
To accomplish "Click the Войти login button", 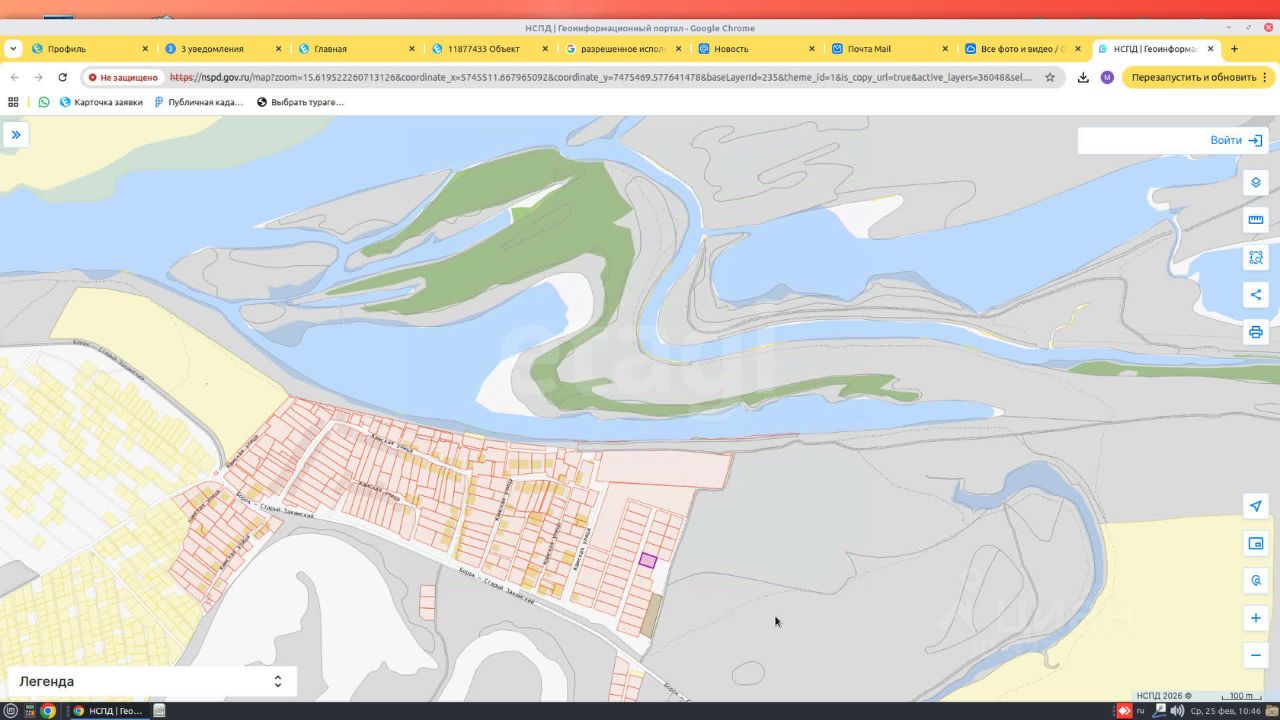I will (1236, 141).
